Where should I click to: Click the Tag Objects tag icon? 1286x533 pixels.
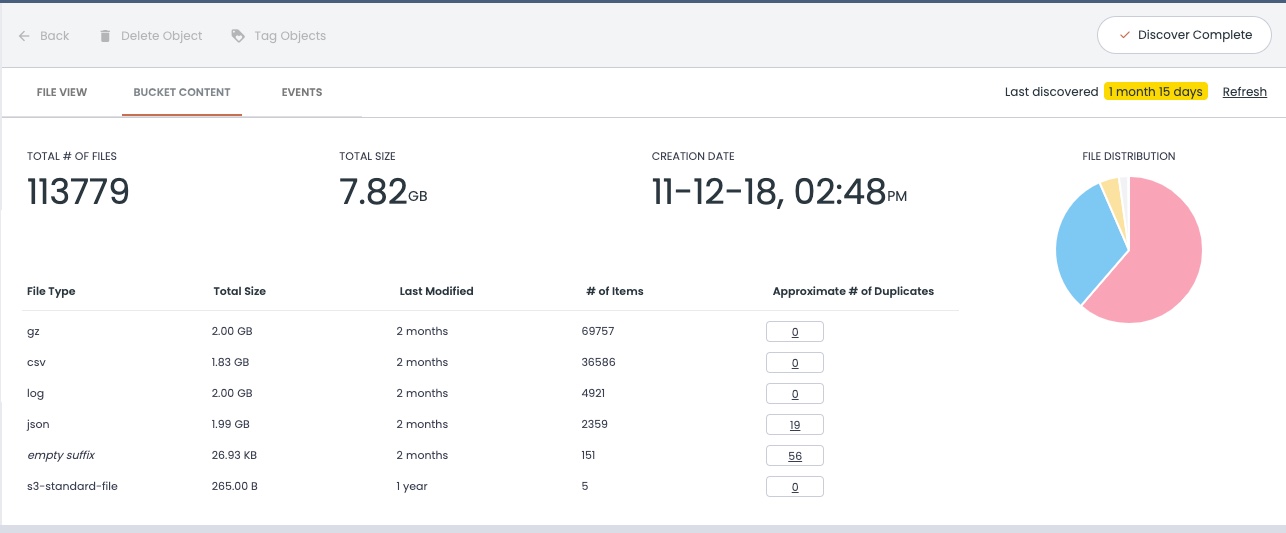[x=238, y=36]
